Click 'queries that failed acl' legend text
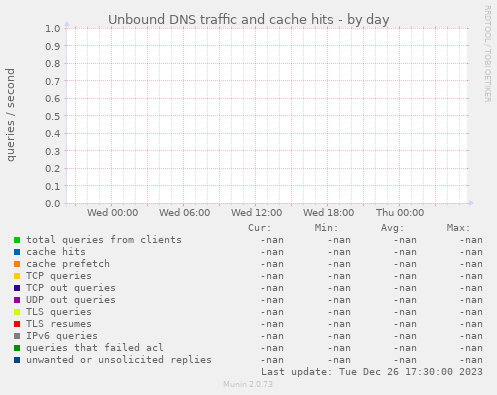 coord(95,348)
